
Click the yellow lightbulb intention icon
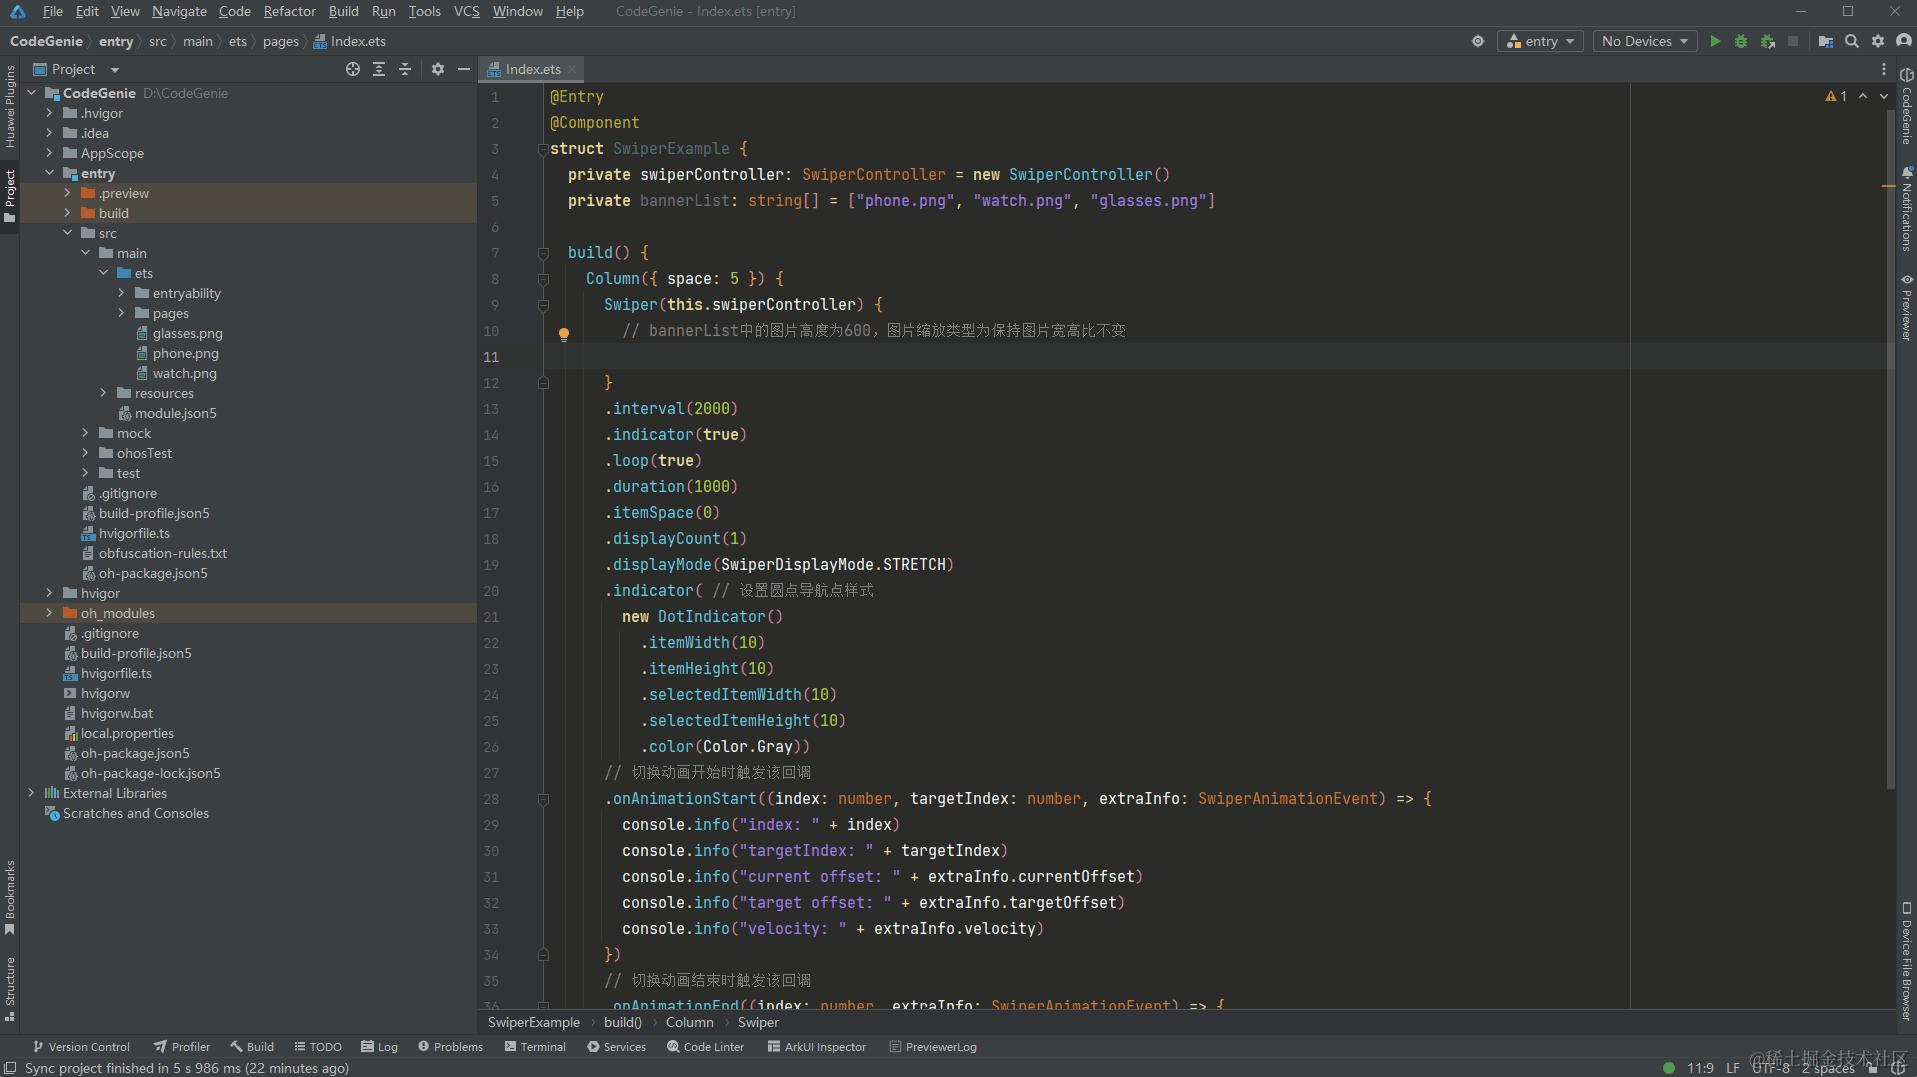pyautogui.click(x=564, y=334)
